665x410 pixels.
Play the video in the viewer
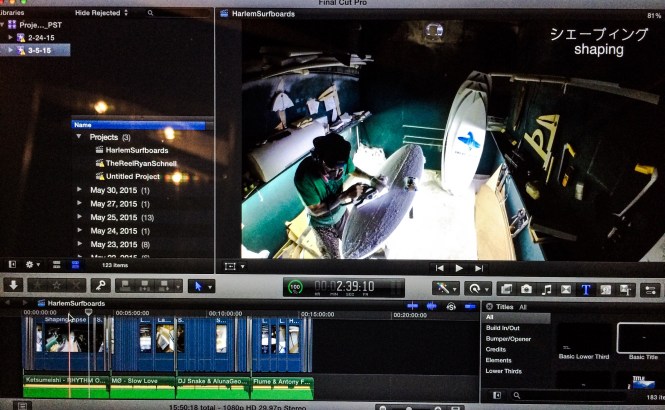(x=459, y=268)
